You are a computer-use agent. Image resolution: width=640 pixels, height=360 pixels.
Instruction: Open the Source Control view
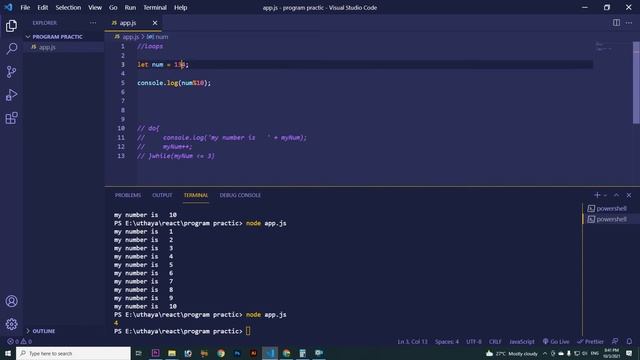tap(11, 72)
